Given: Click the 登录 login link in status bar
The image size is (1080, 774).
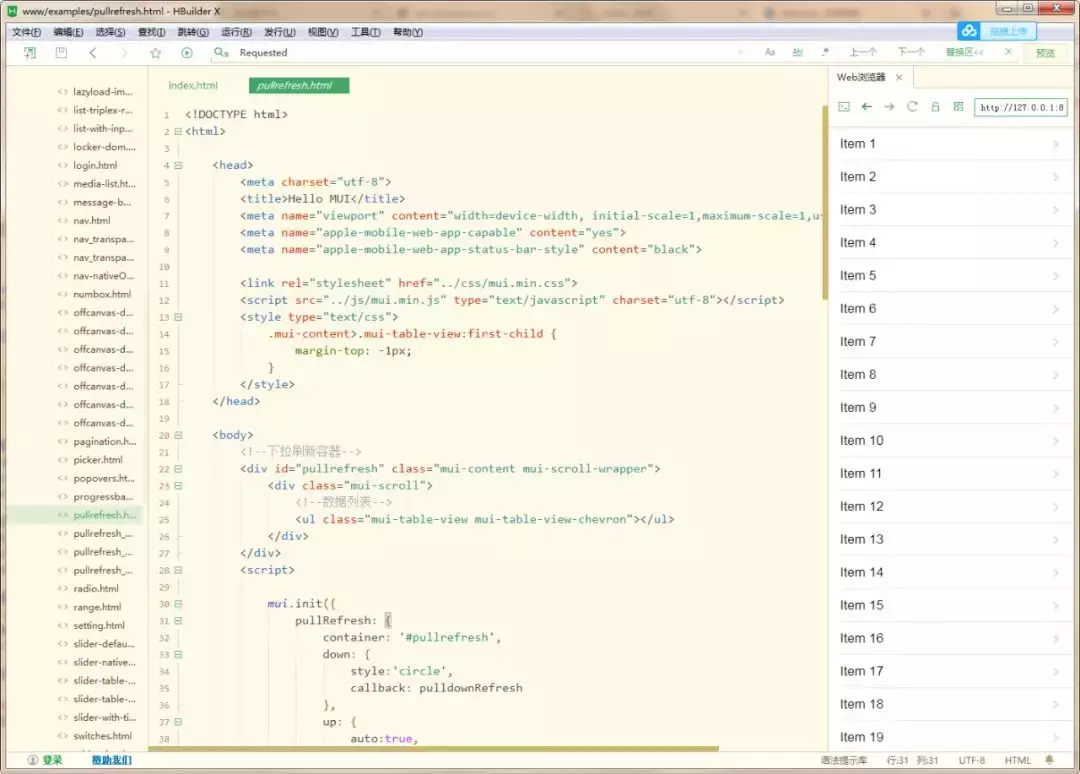Looking at the screenshot, I should click(52, 760).
